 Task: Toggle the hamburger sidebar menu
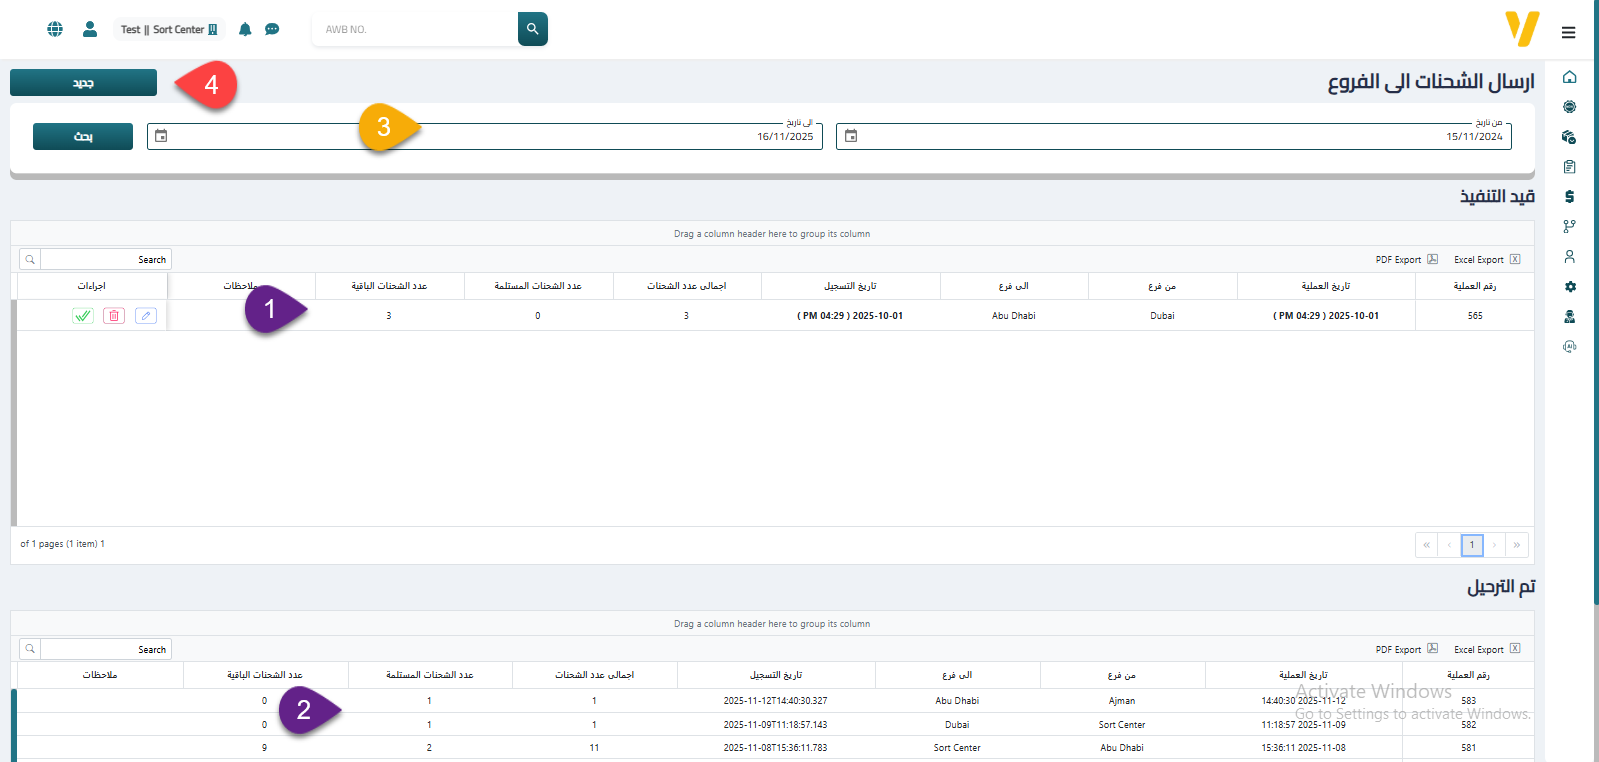click(1568, 33)
